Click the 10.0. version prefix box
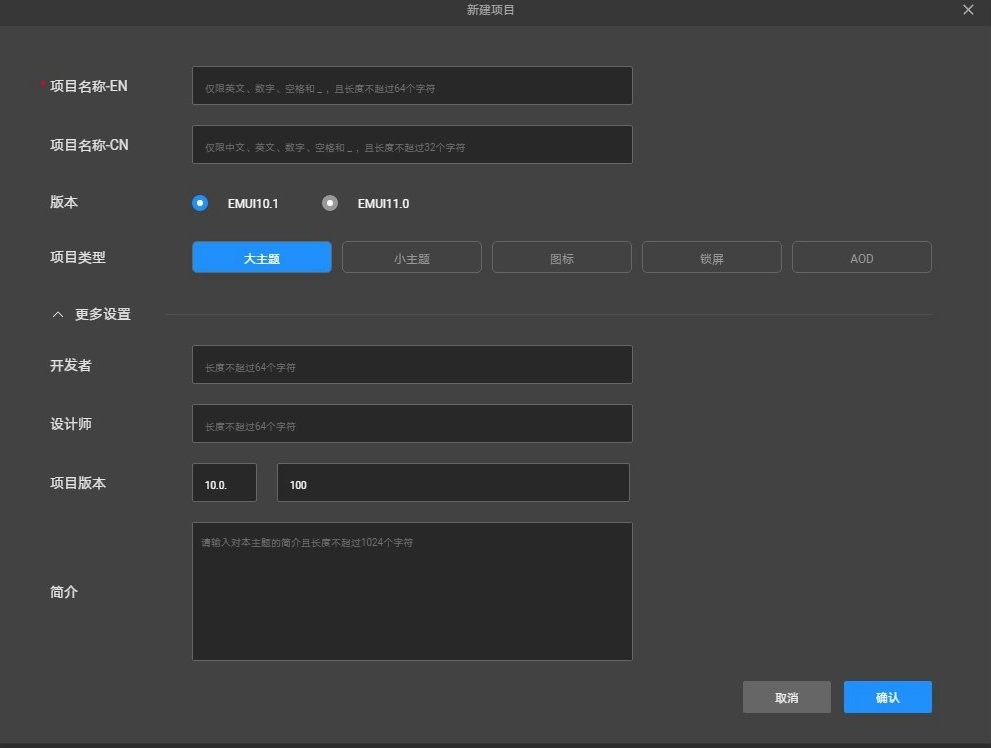The width and height of the screenshot is (991, 748). [224, 483]
